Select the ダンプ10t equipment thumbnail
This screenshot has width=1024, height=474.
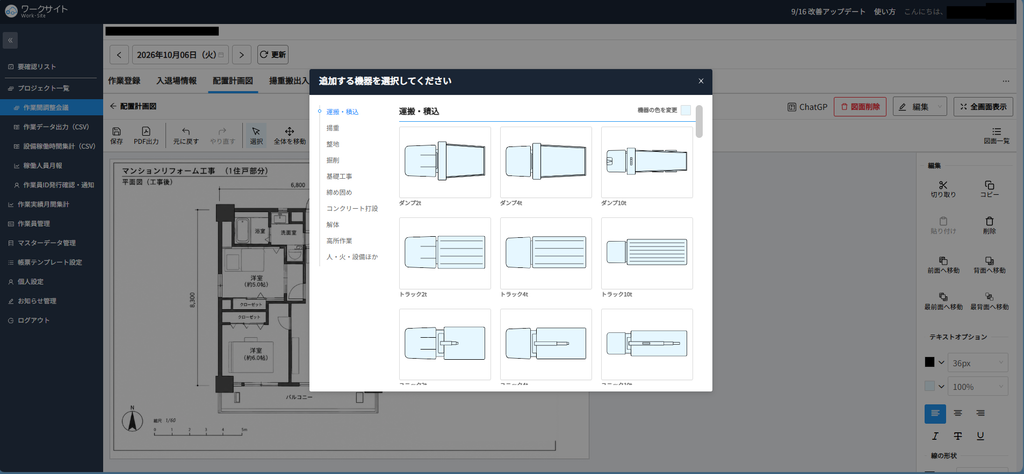(647, 162)
